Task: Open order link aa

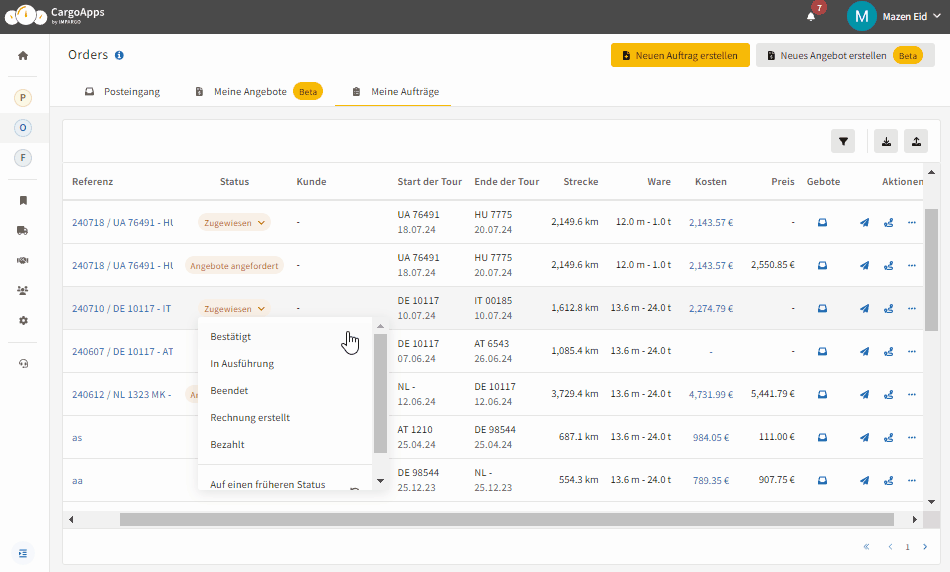Action: point(77,481)
